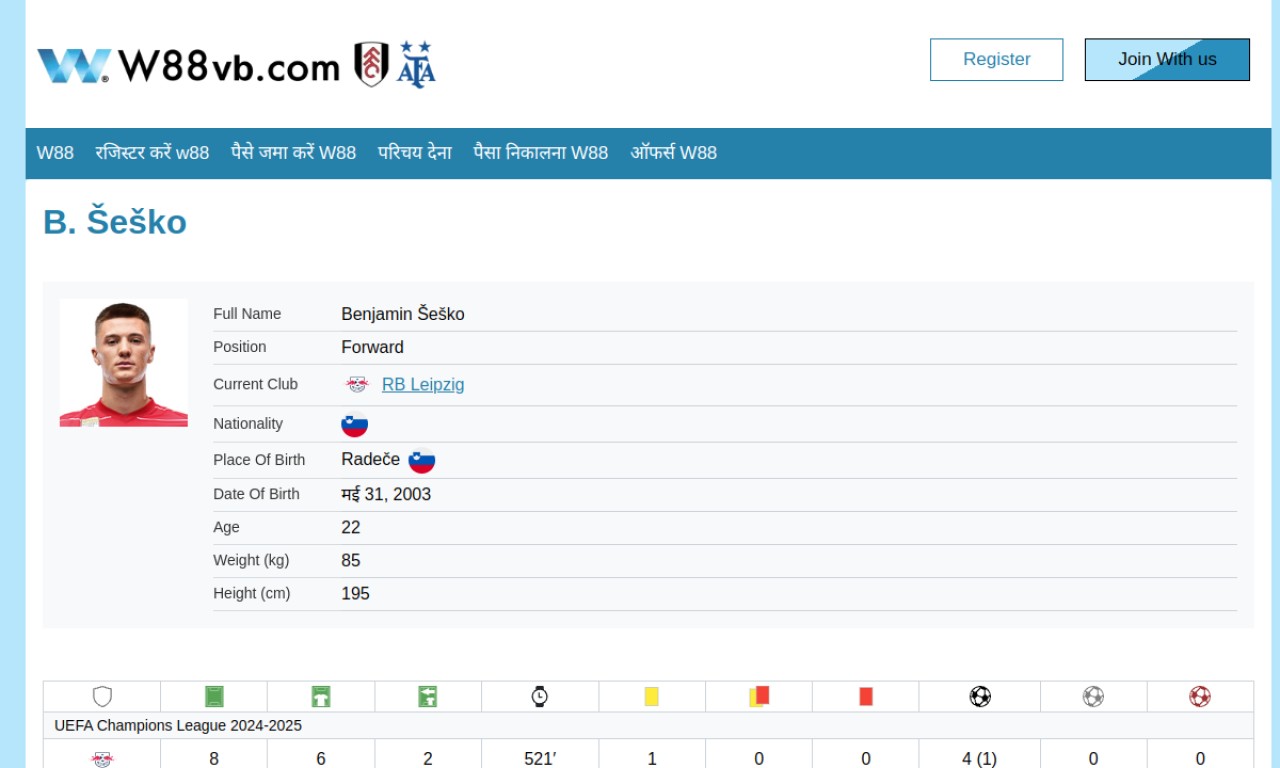Screen dimensions: 1280x768
Task: Click the Height value 195
Action: click(x=355, y=593)
